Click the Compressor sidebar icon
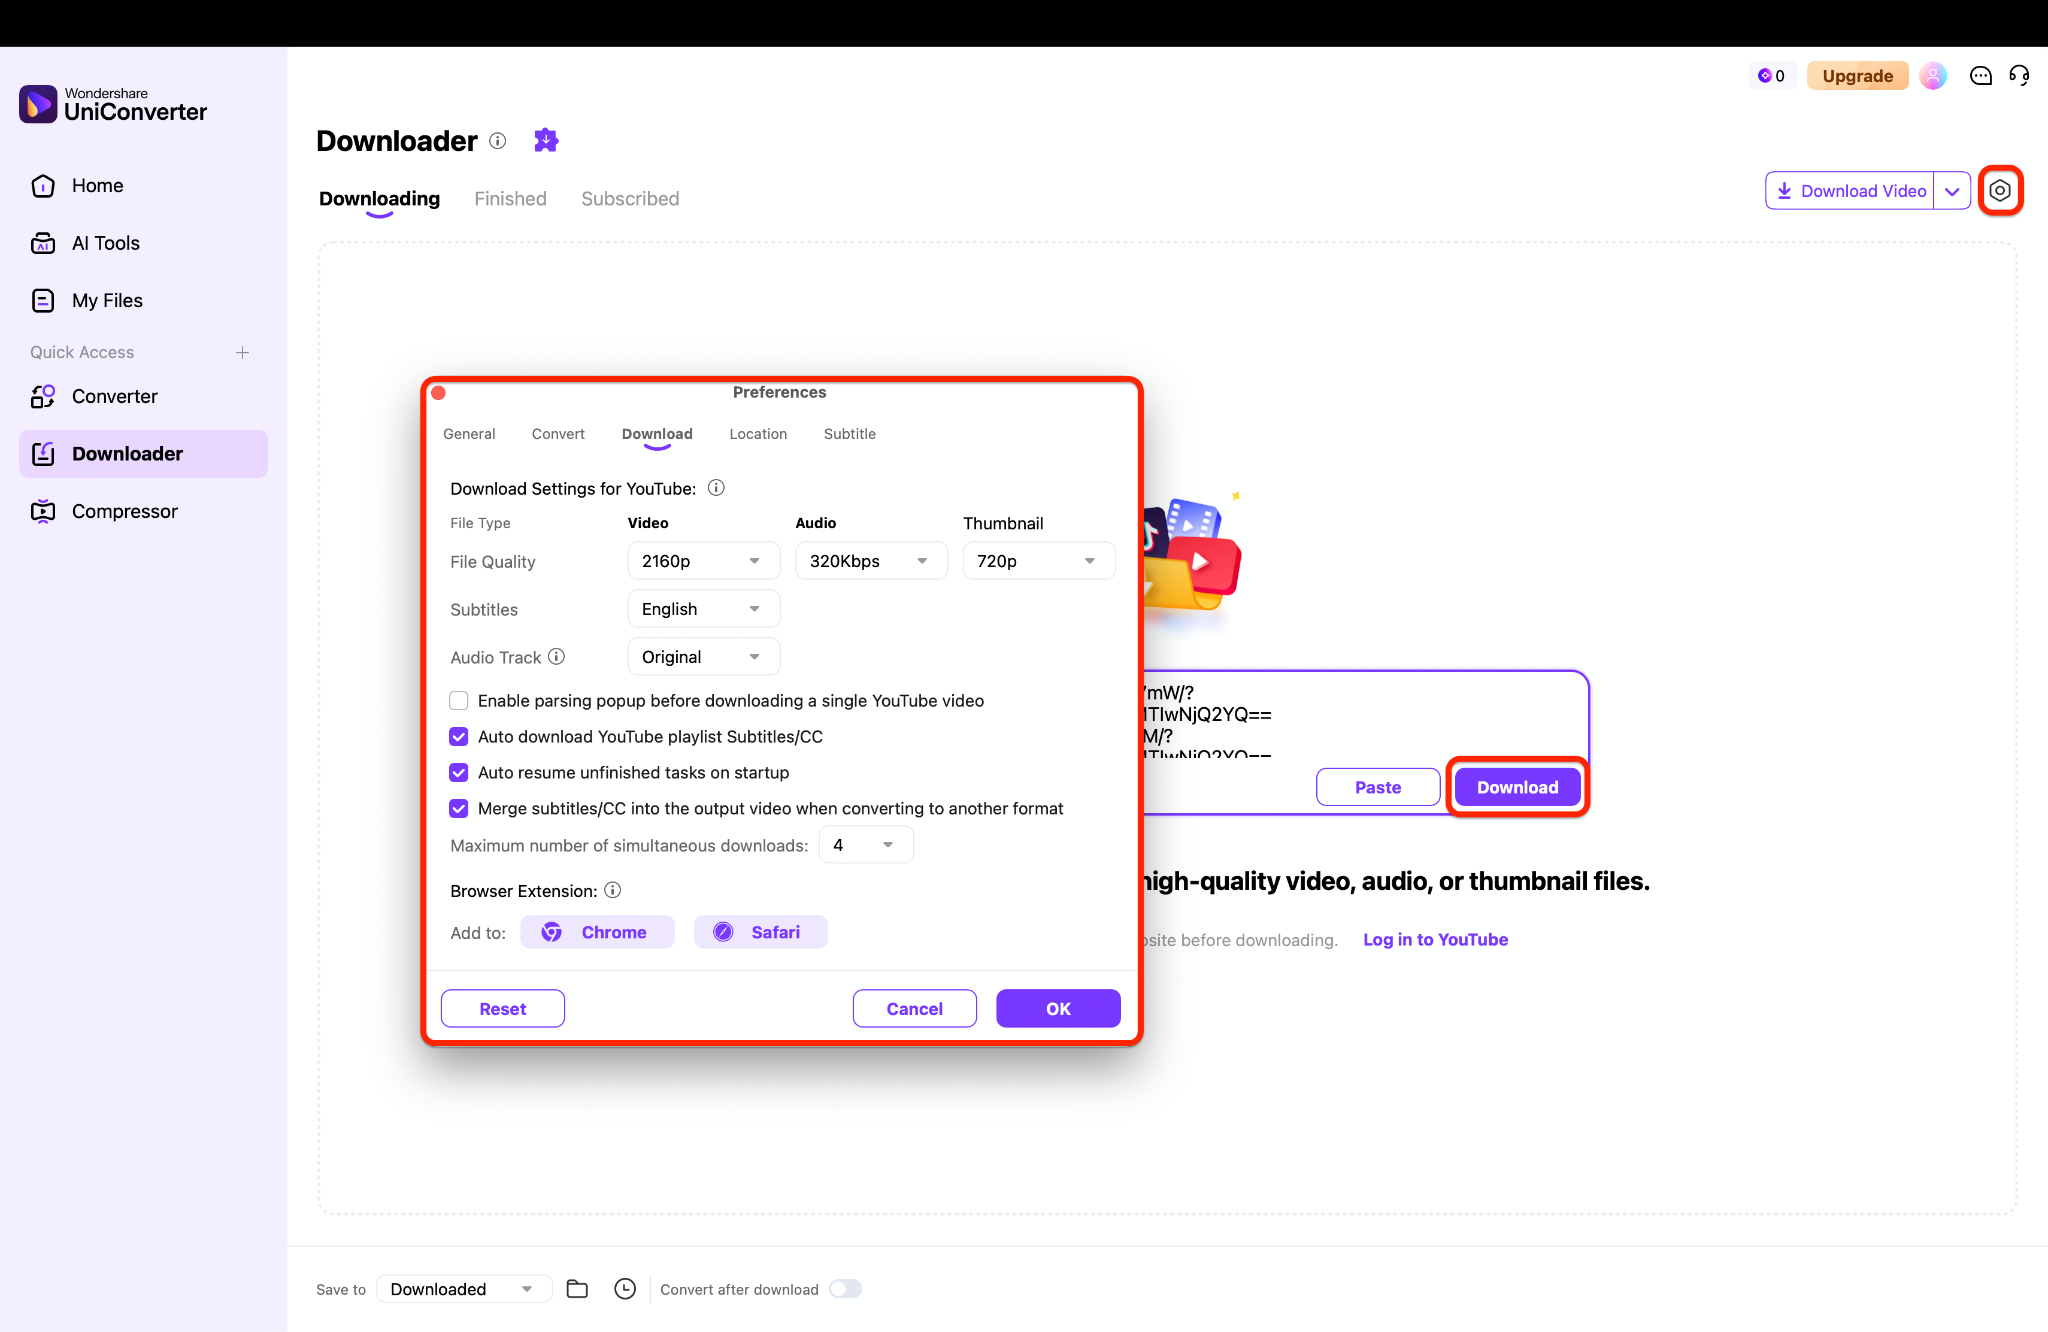Screen dimensions: 2048x1332 [x=43, y=511]
